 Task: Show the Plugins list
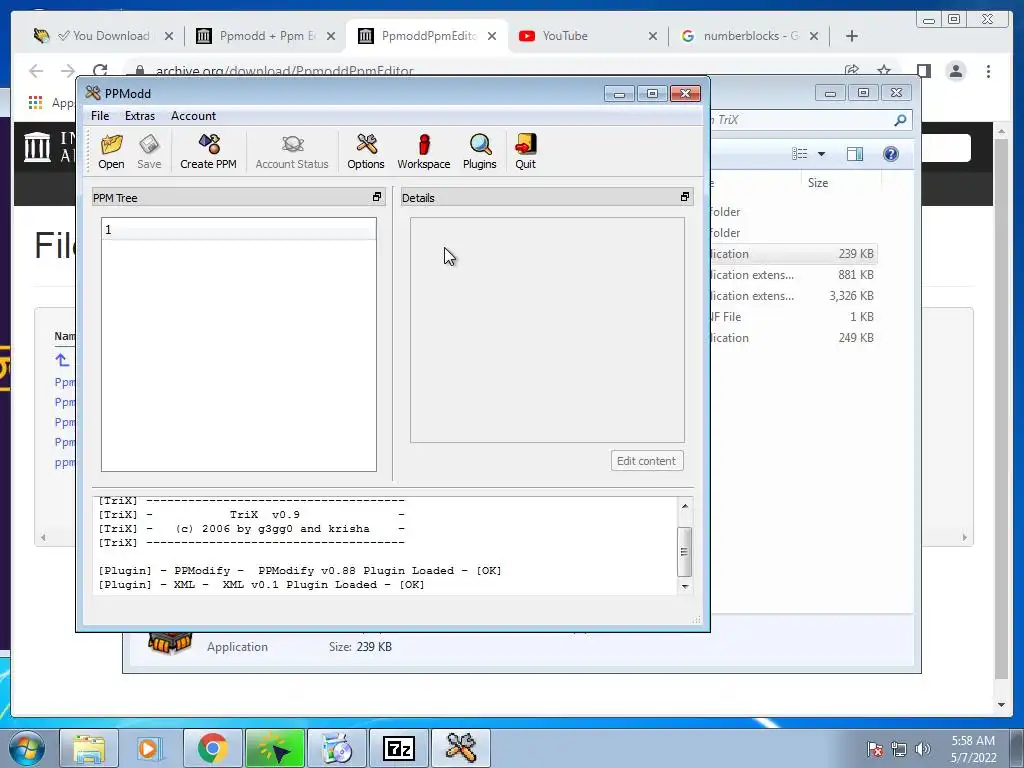pos(479,152)
